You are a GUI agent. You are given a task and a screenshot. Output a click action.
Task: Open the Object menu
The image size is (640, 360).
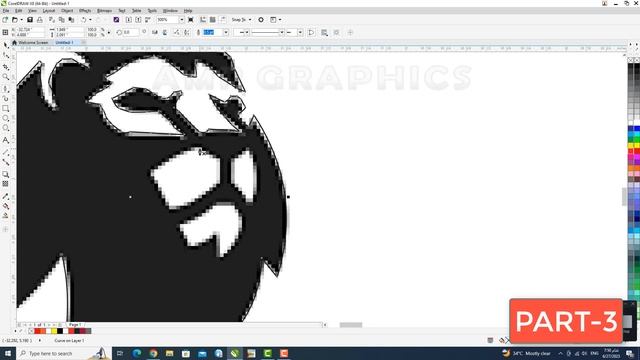67,11
